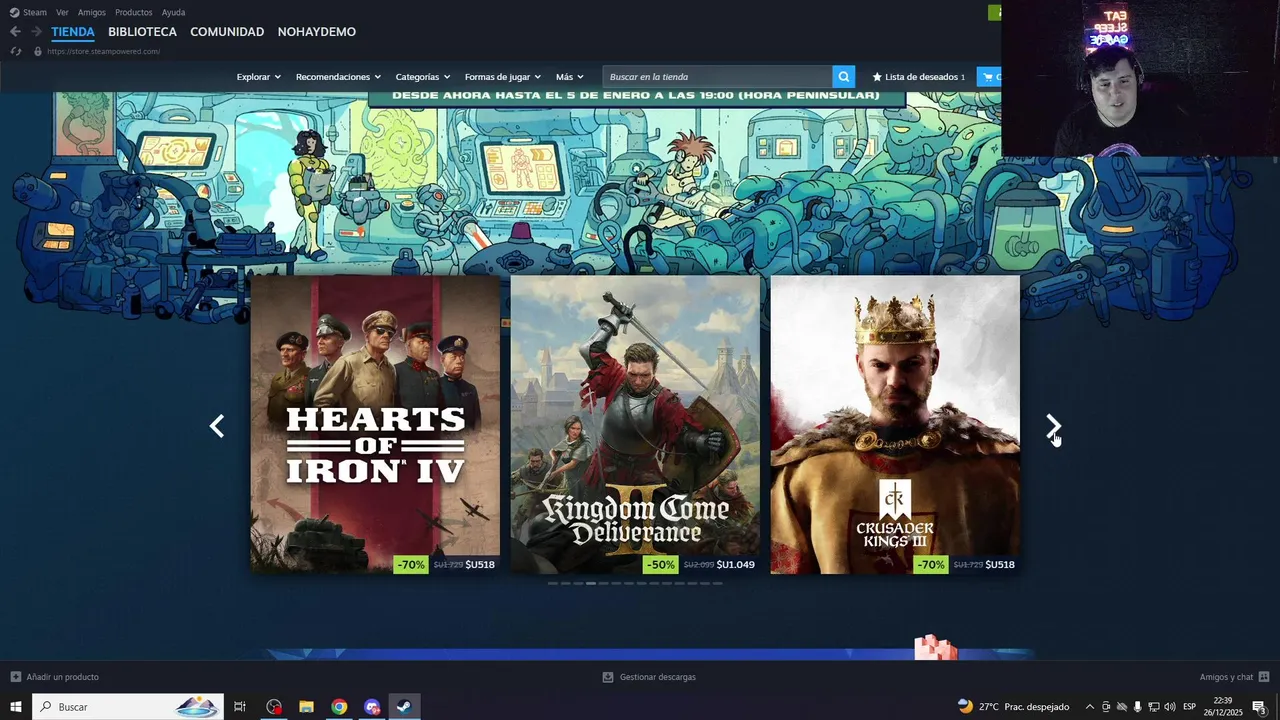Viewport: 1280px width, 720px height.
Task: Advance carousel with right arrow
Action: pyautogui.click(x=1053, y=426)
